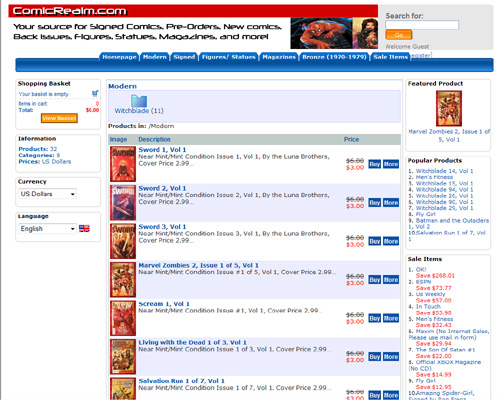This screenshot has width=500, height=400.
Task: Click the Products: 32 information entry
Action: [x=38, y=149]
